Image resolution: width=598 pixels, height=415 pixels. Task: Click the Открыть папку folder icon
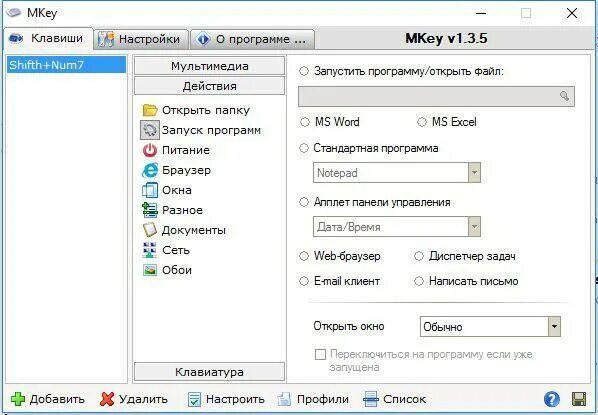coord(150,110)
